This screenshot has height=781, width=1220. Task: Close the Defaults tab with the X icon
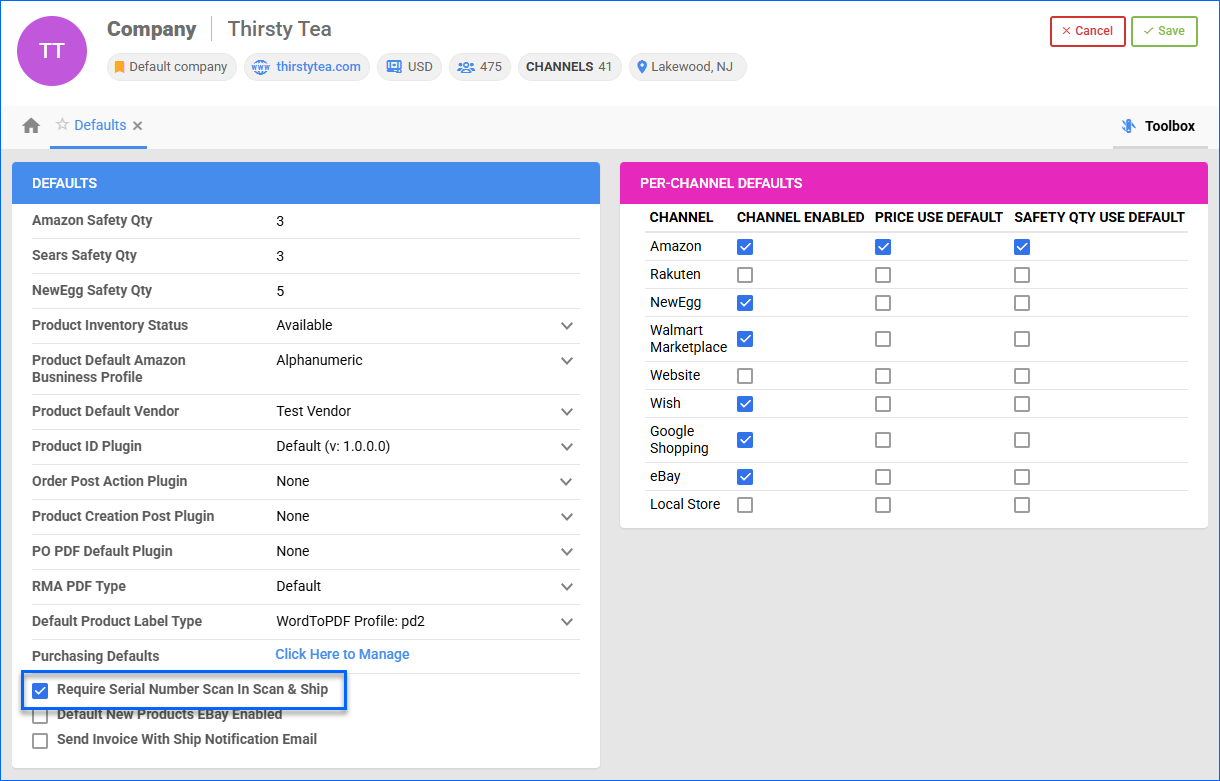click(x=138, y=126)
